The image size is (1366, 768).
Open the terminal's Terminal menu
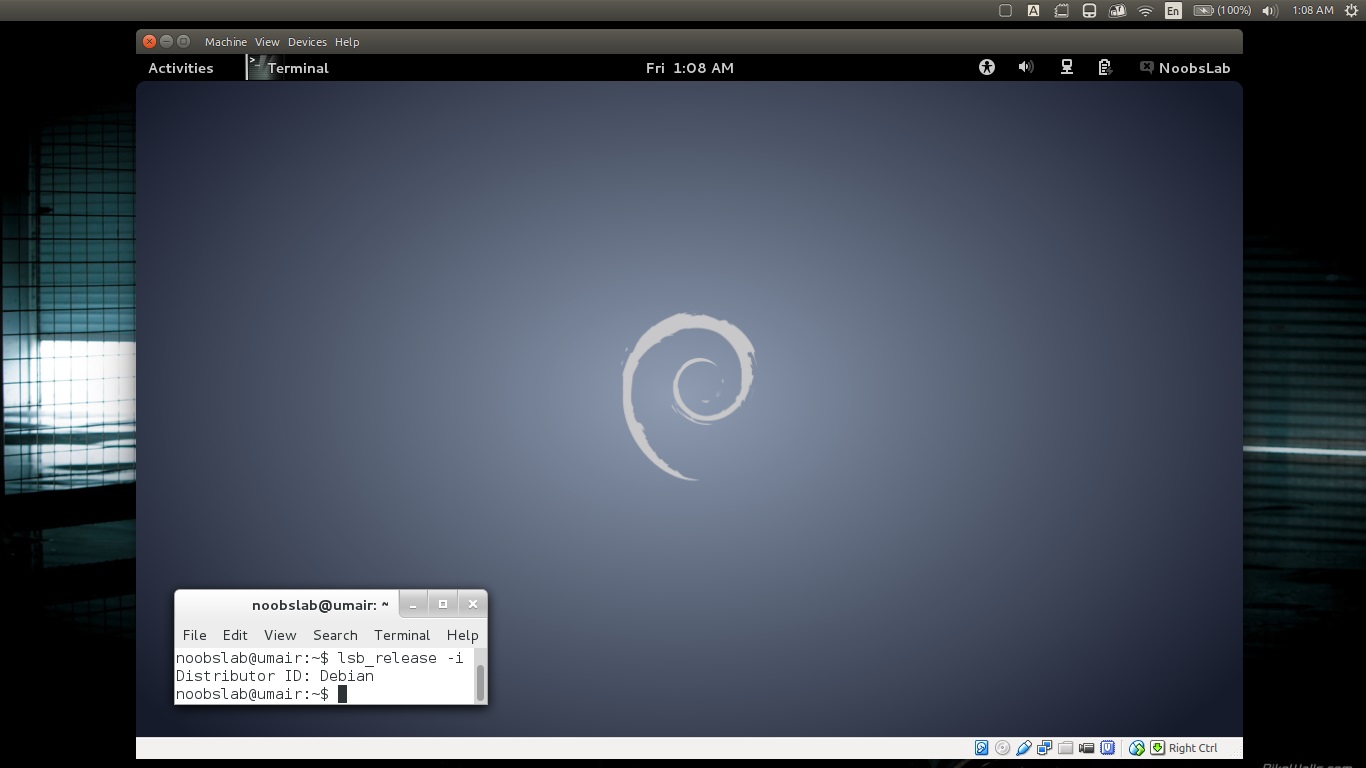click(x=402, y=635)
